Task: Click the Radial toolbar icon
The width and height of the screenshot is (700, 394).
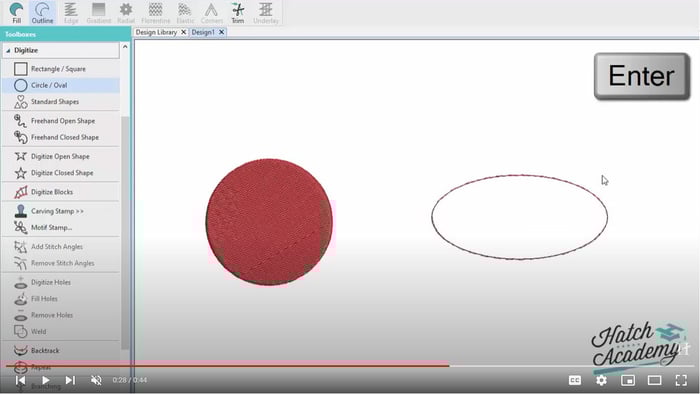Action: point(126,12)
